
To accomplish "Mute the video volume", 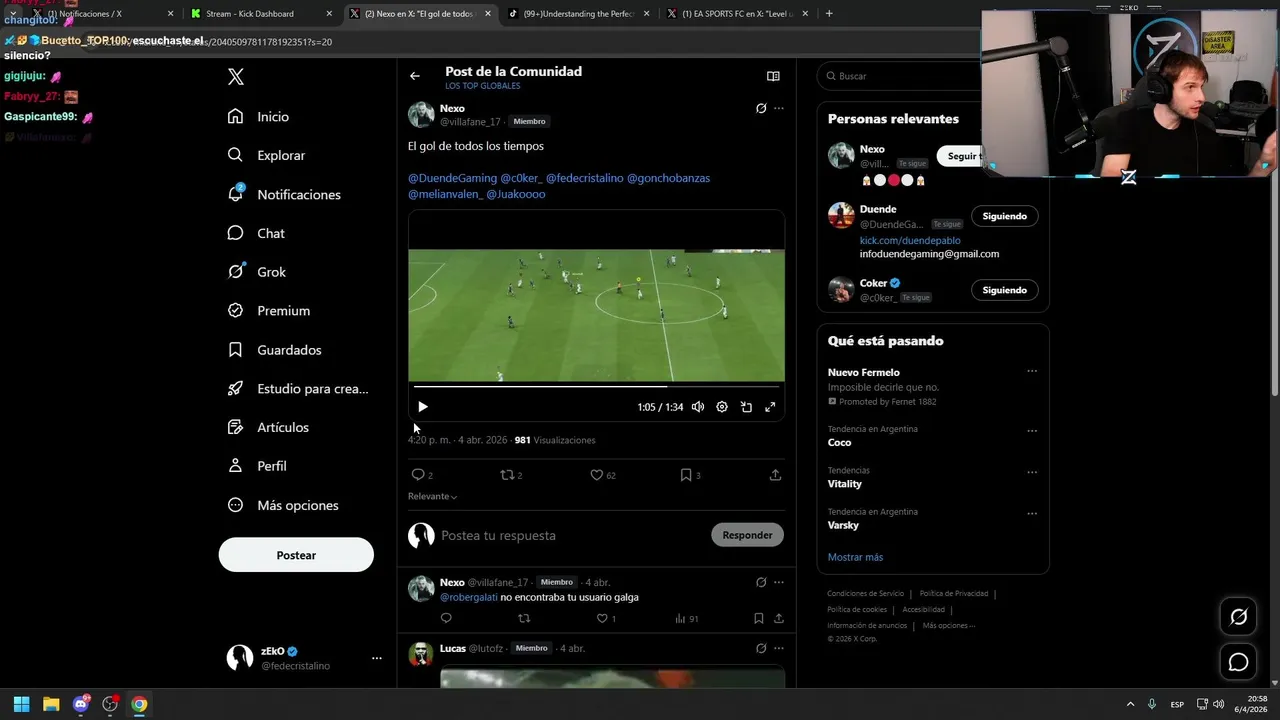I will [x=698, y=407].
